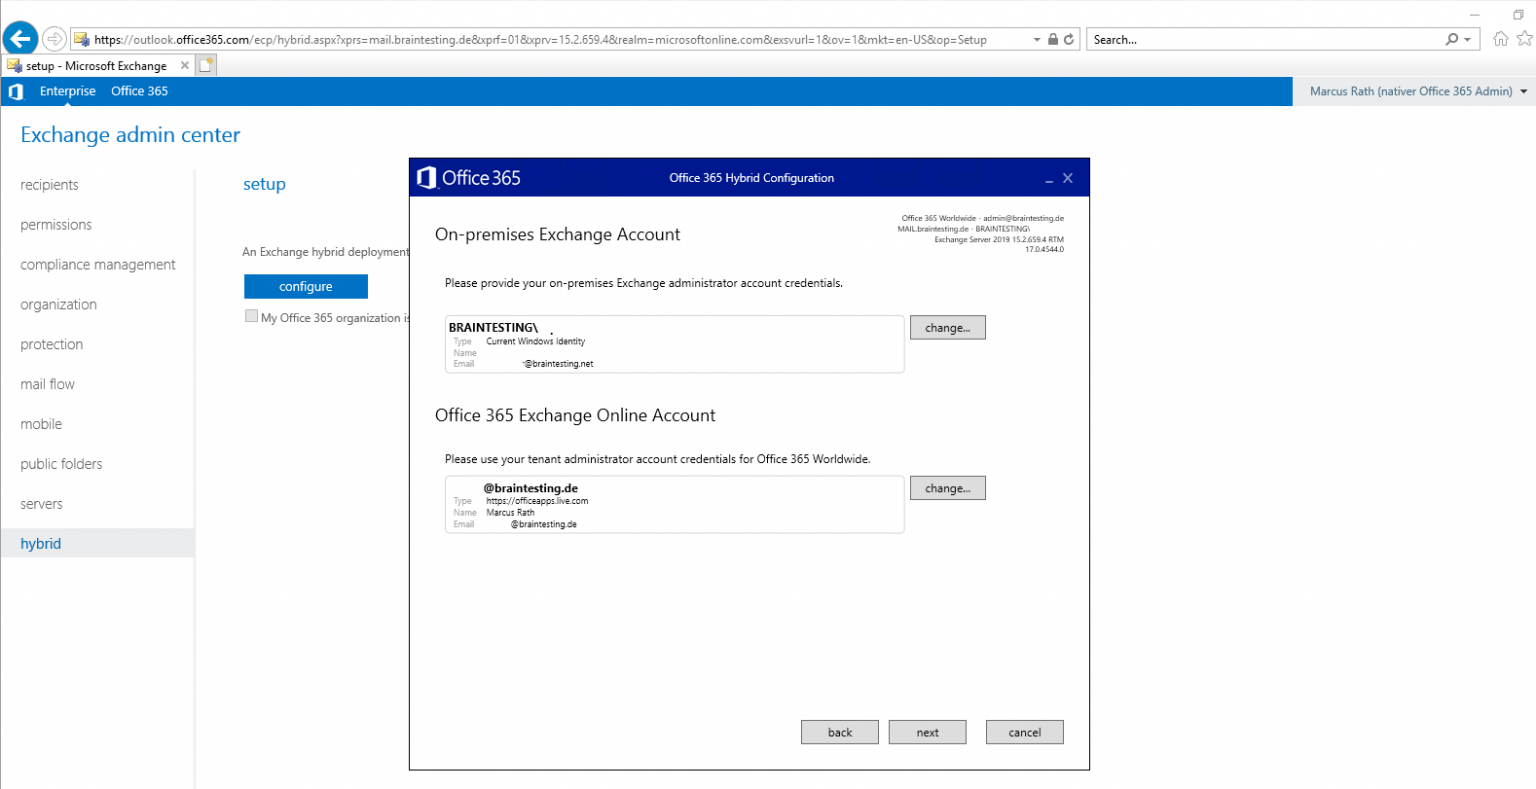The height and width of the screenshot is (789, 1536).
Task: Open the address bar dropdown arrow
Action: click(x=1036, y=38)
